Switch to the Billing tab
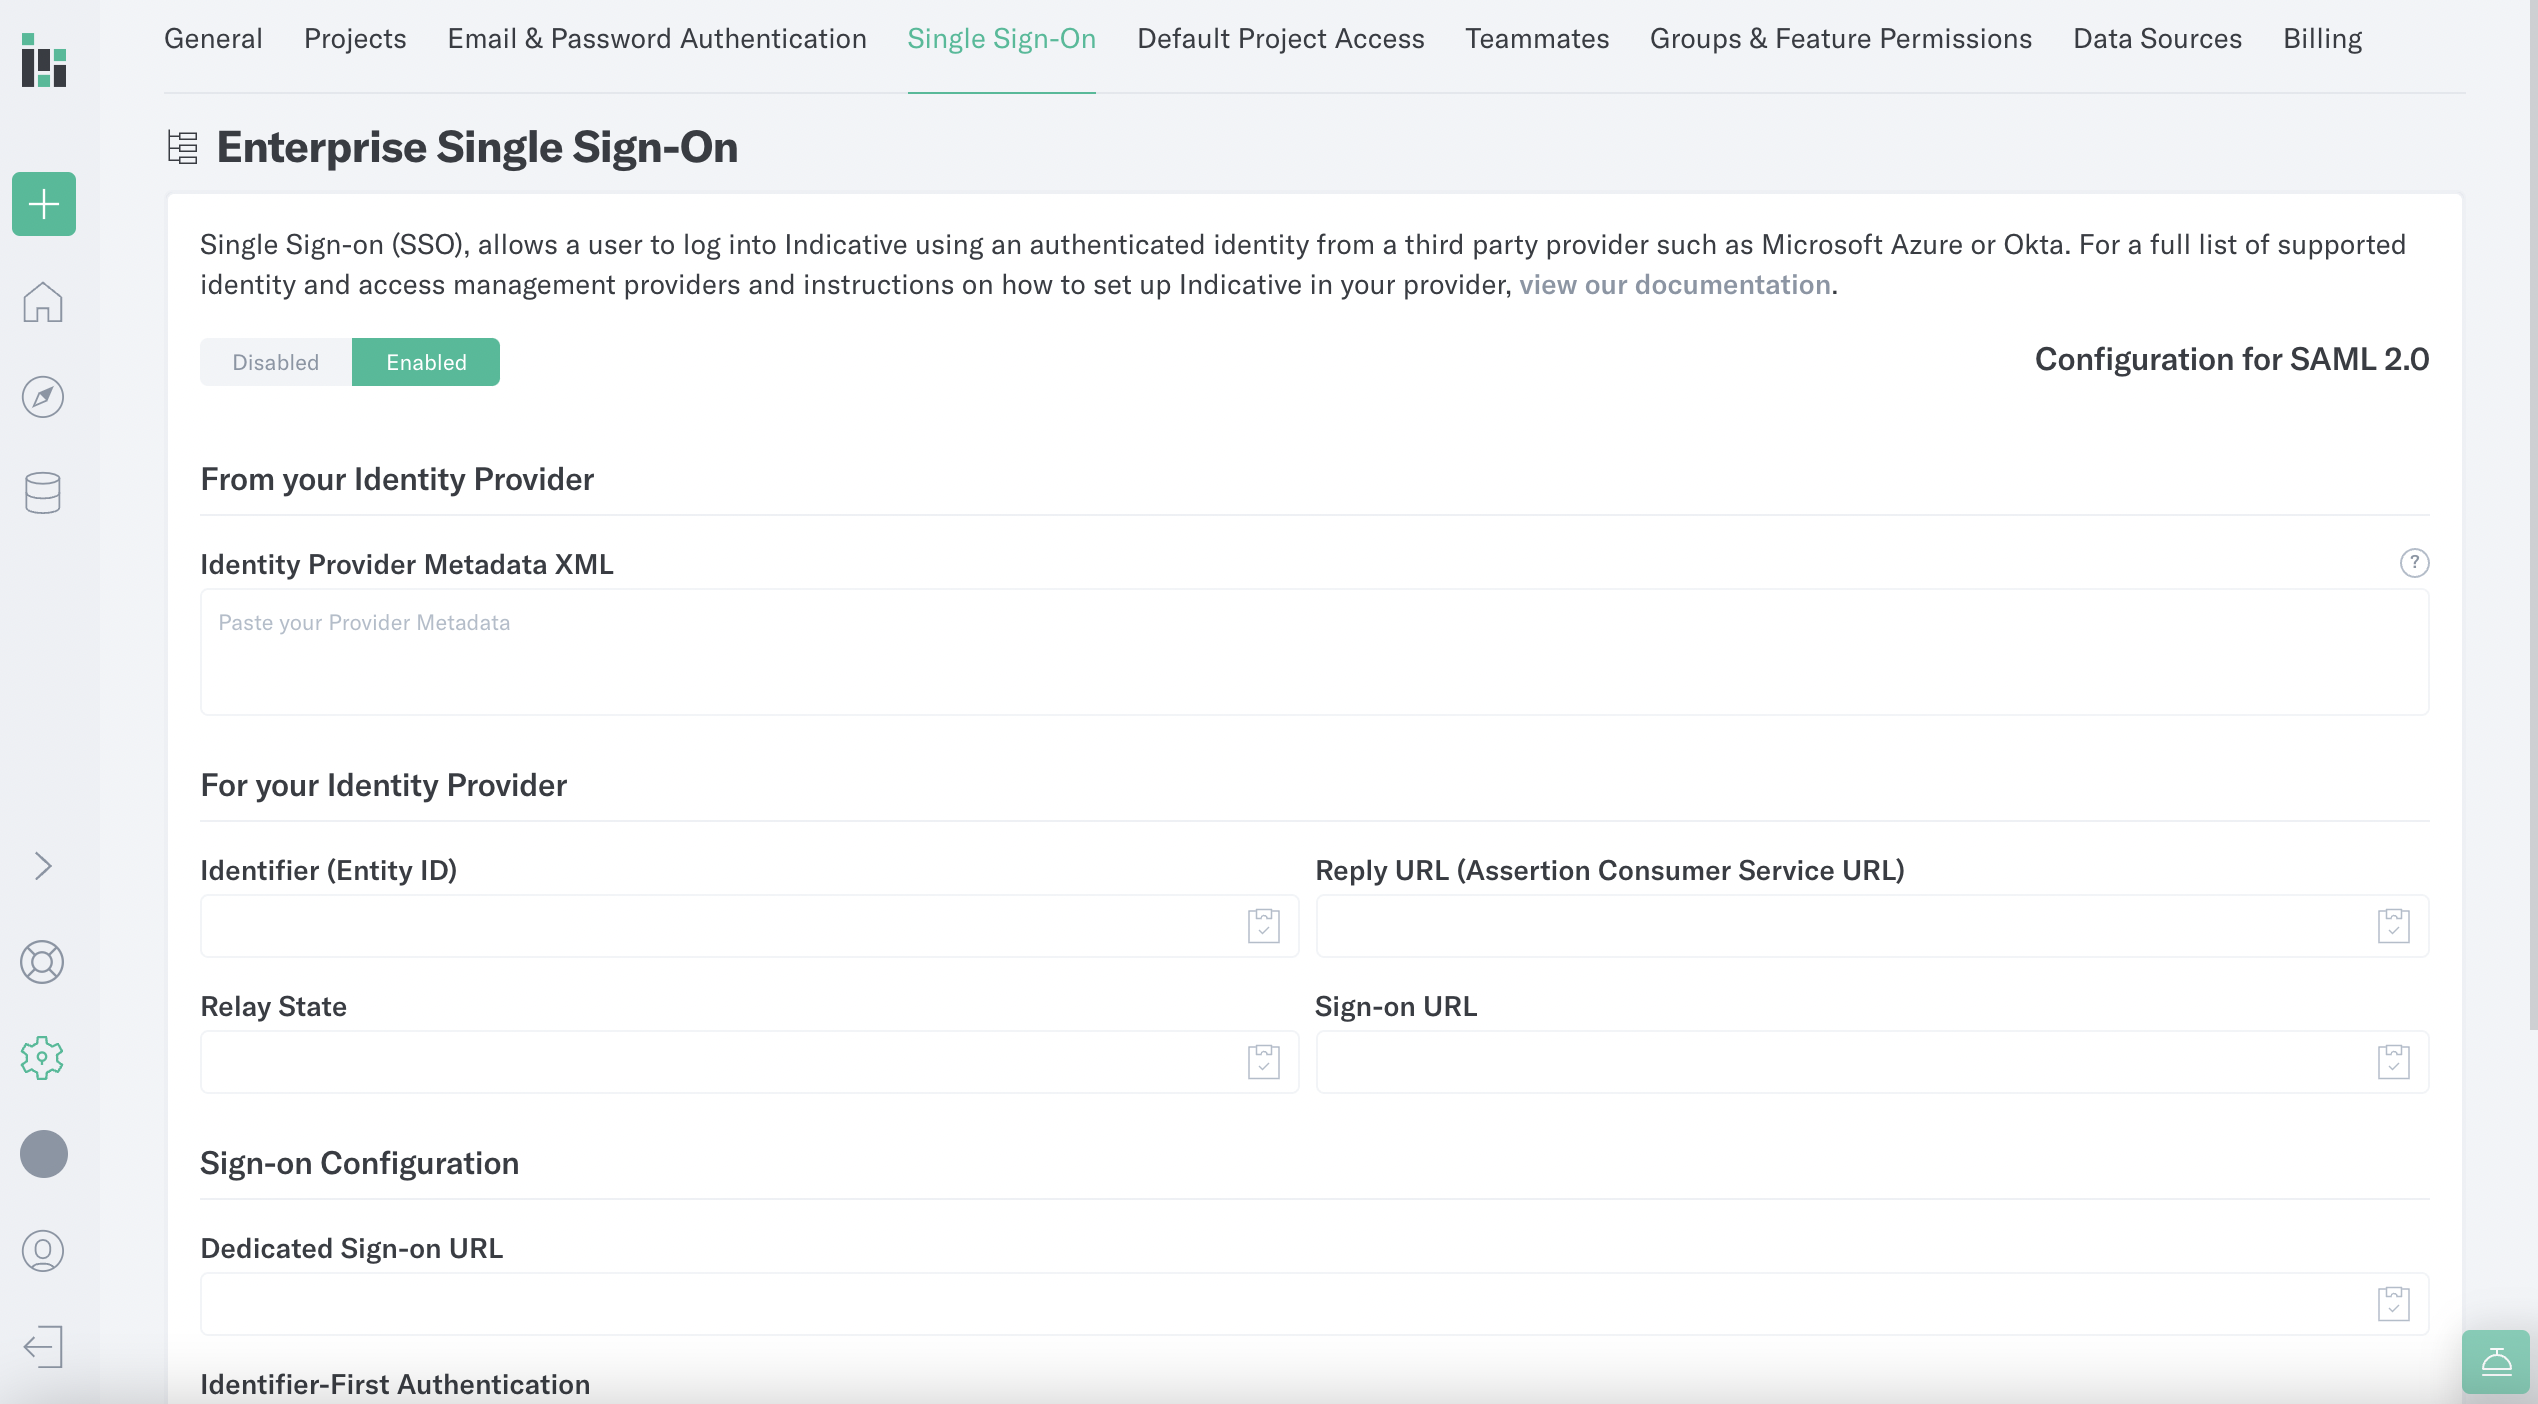 [2322, 38]
